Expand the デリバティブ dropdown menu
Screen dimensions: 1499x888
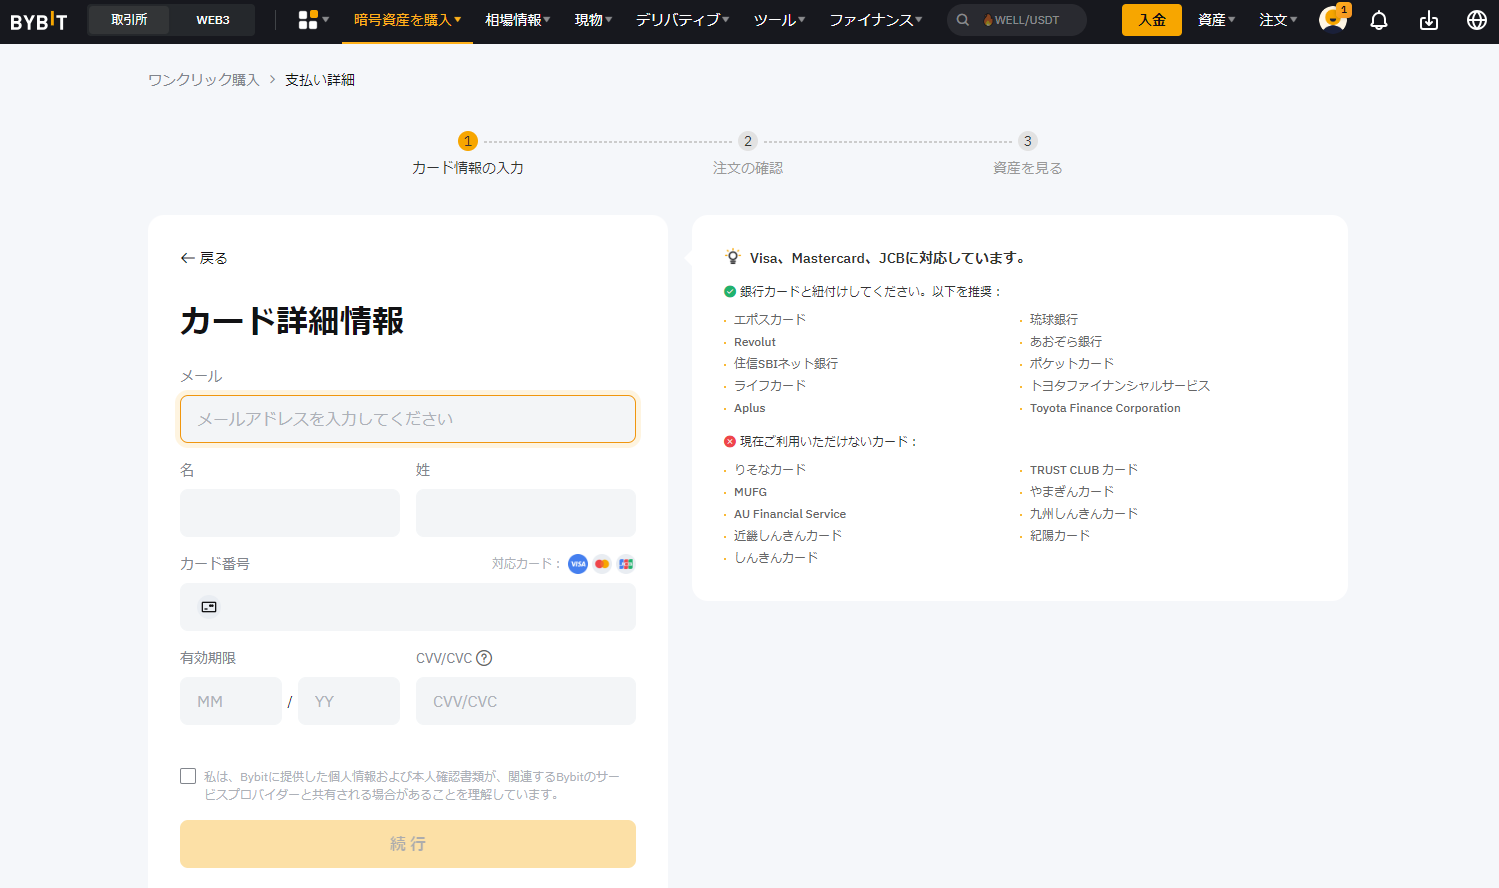coord(682,20)
